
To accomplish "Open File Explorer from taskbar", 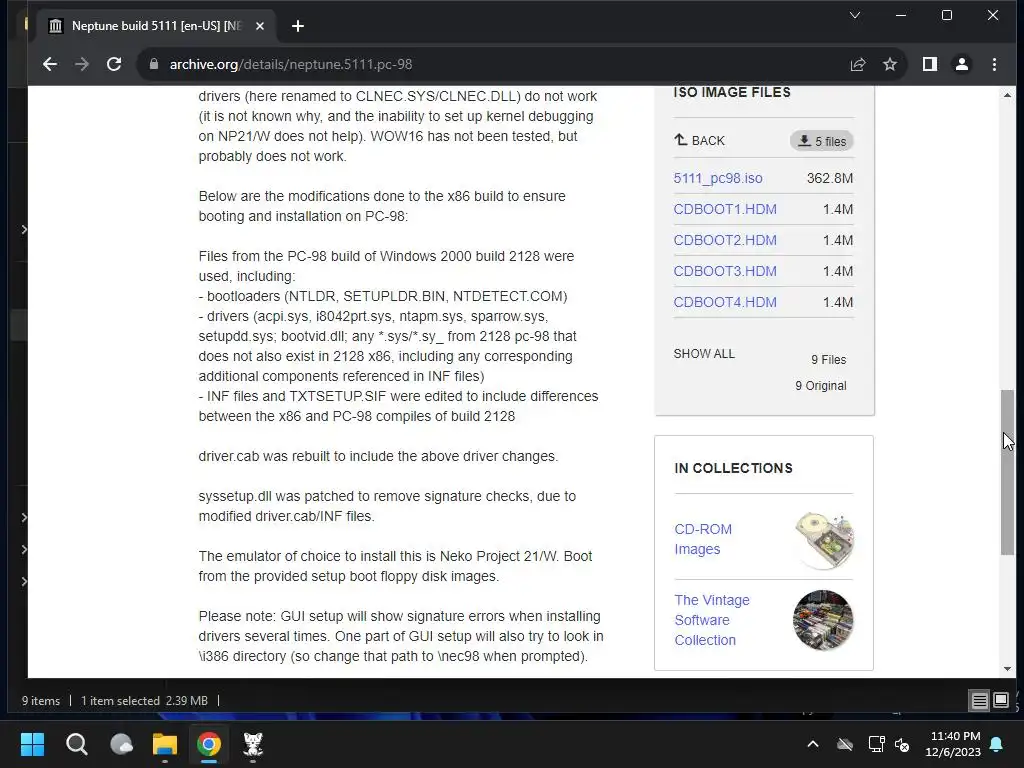I will coord(165,744).
